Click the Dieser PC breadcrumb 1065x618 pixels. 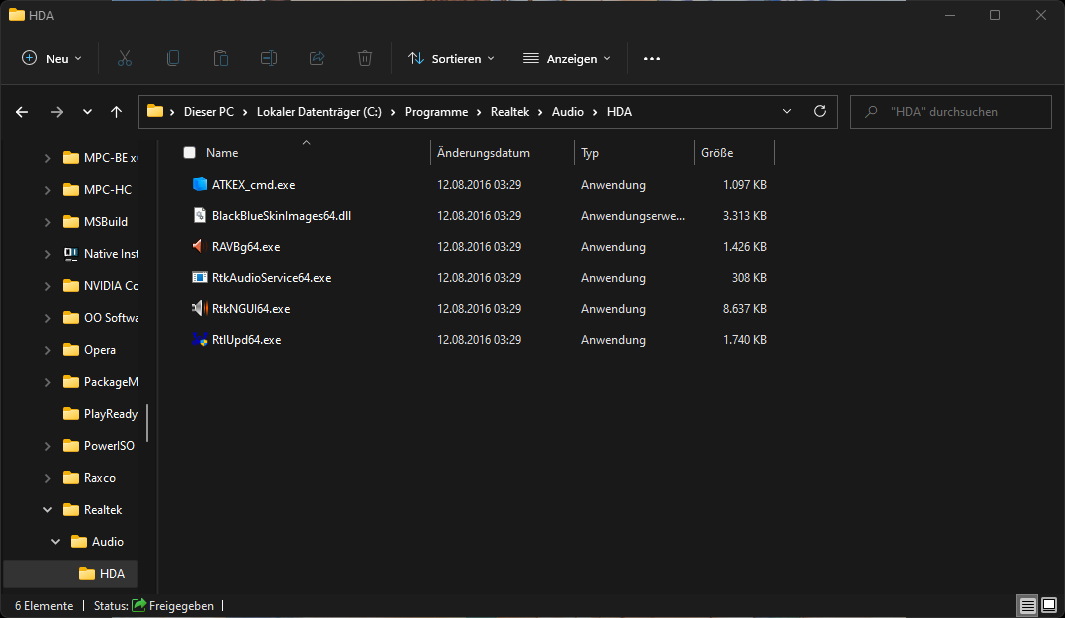coord(209,112)
